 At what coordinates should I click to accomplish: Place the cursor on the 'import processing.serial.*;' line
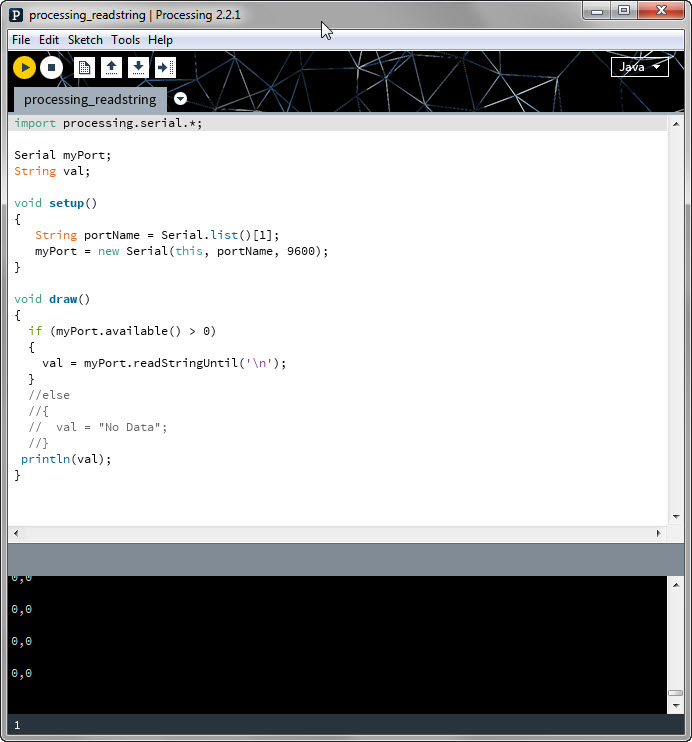coord(108,123)
